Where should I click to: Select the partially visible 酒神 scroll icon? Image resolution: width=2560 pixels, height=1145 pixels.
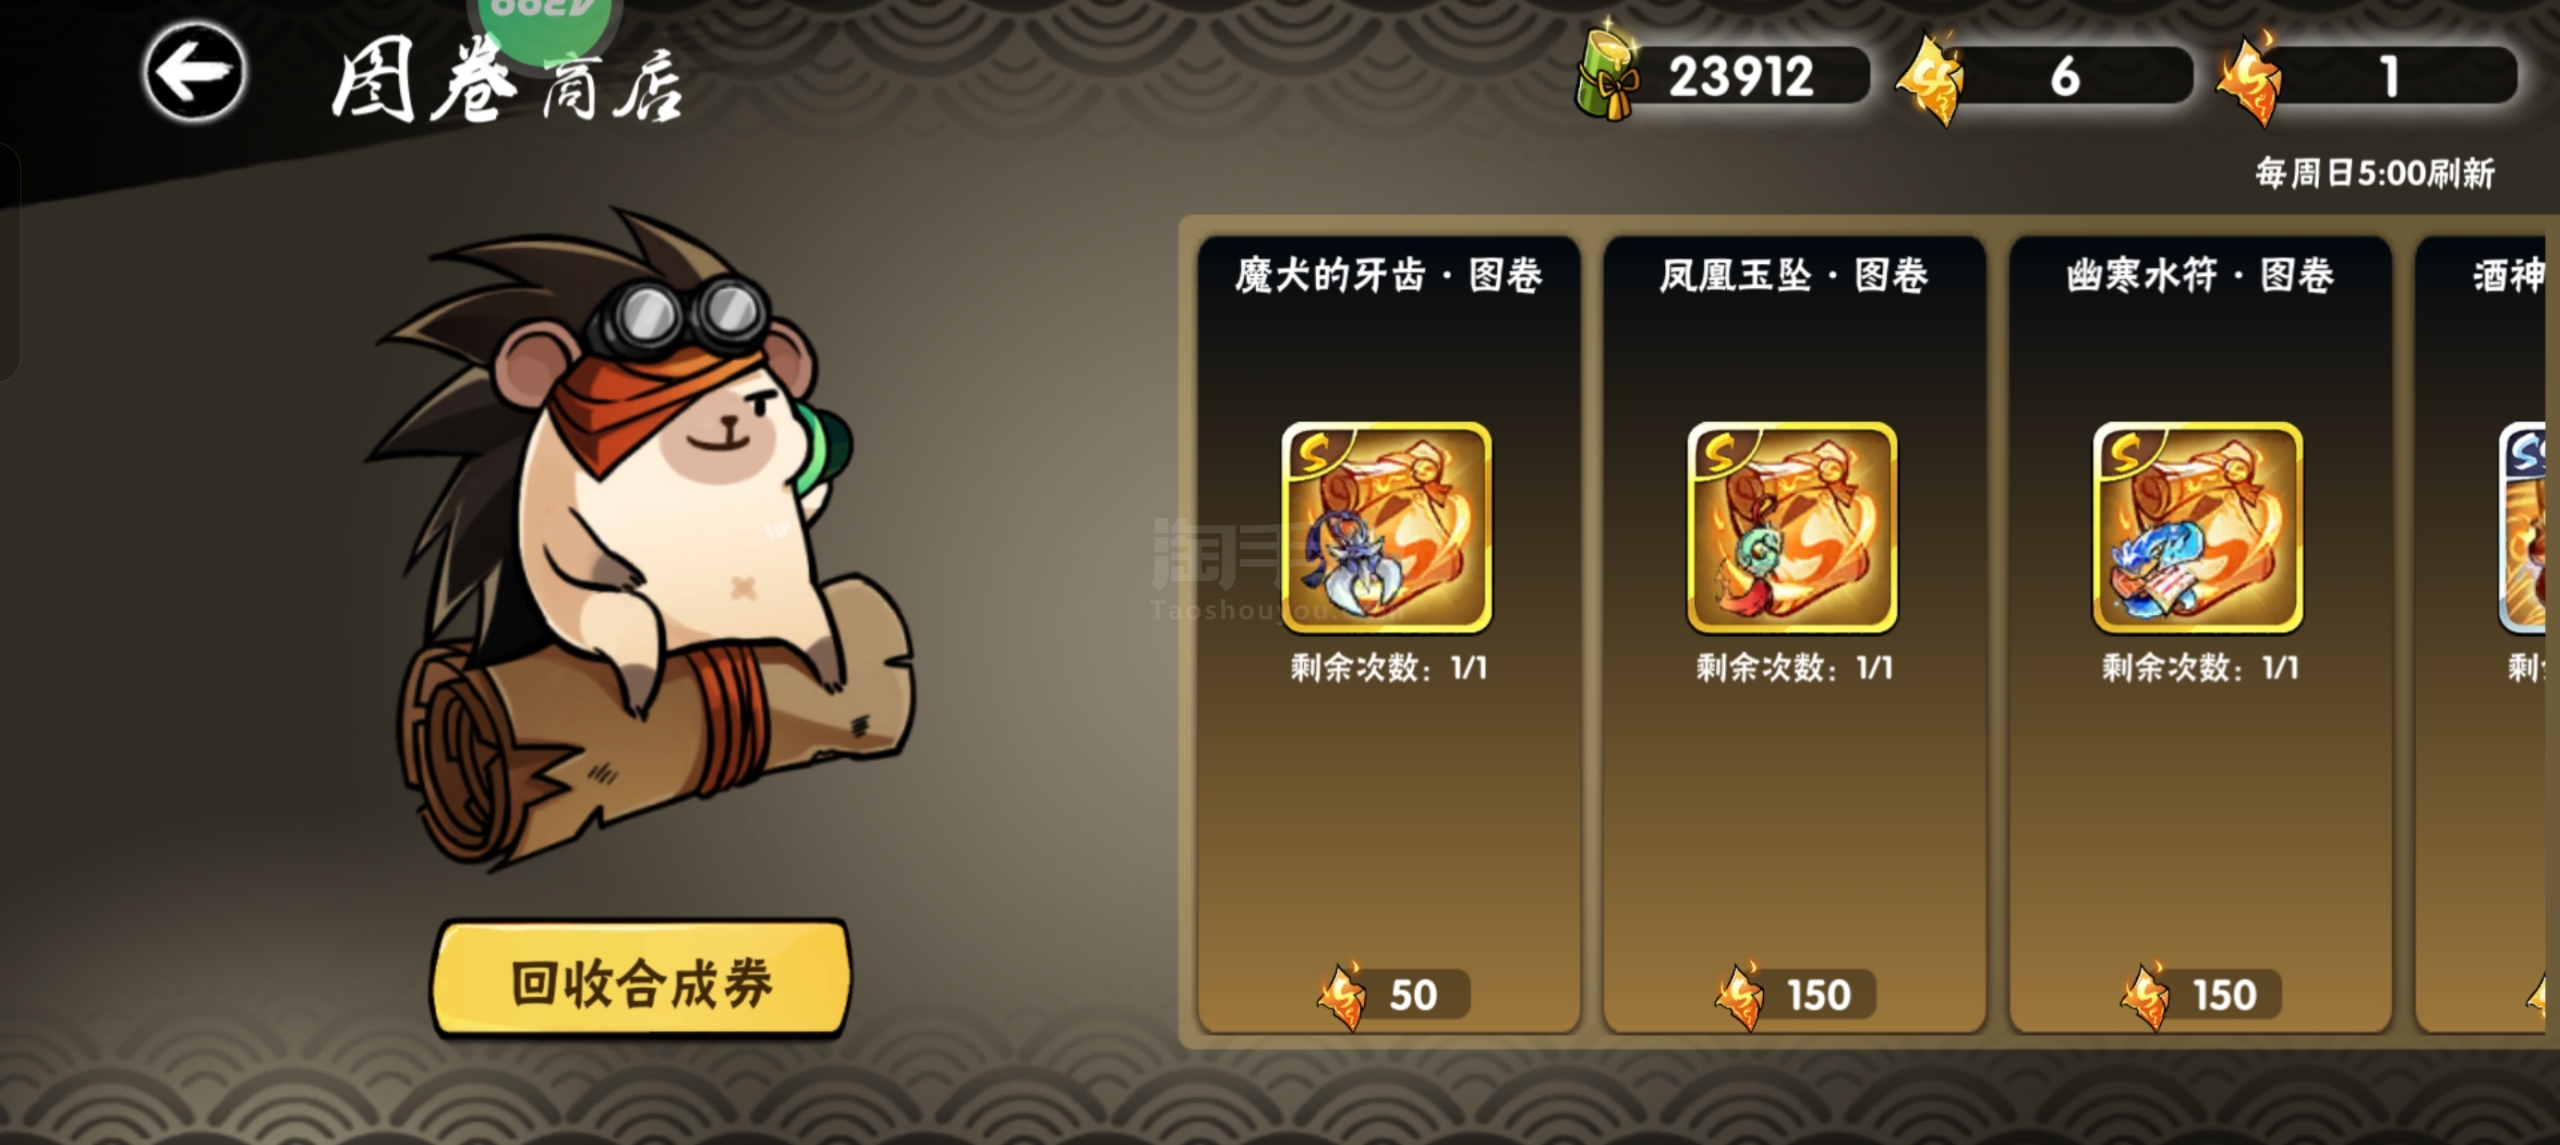click(2522, 528)
